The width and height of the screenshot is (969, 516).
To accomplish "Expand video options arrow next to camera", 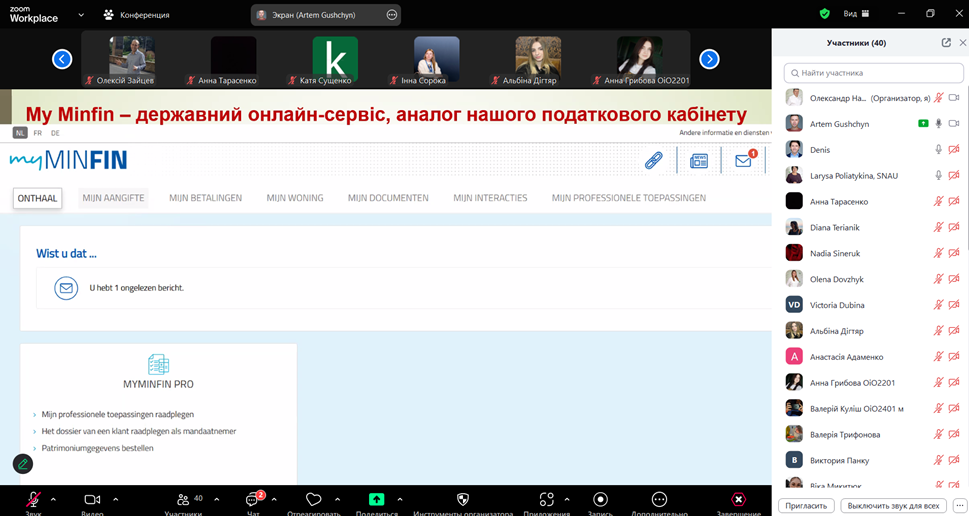I will click(116, 499).
